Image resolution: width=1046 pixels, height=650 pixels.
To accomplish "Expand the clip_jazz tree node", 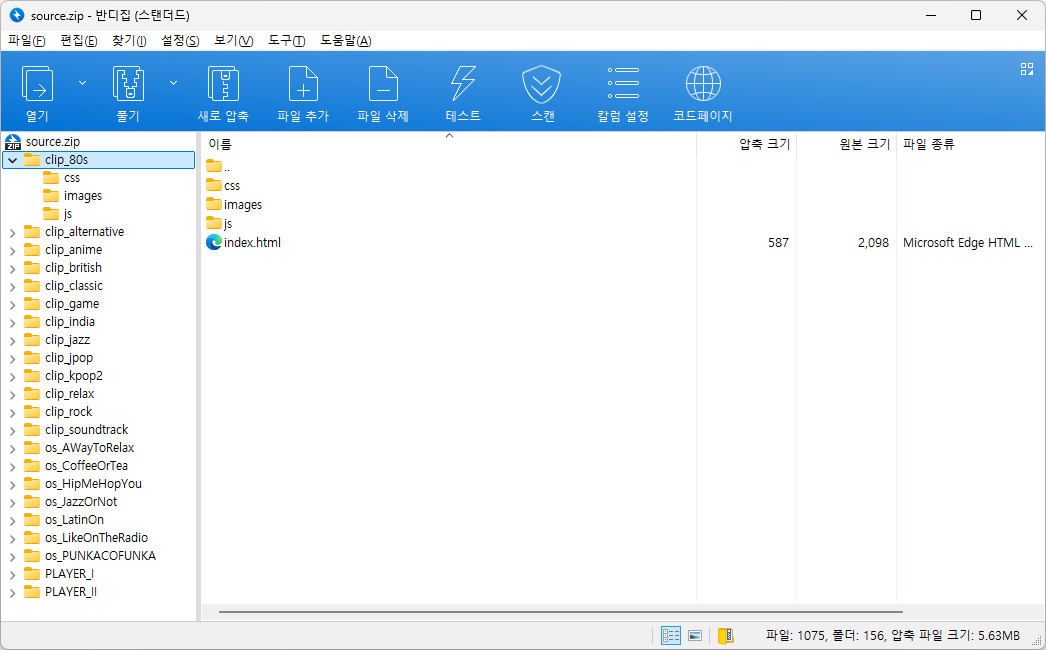I will 13,340.
